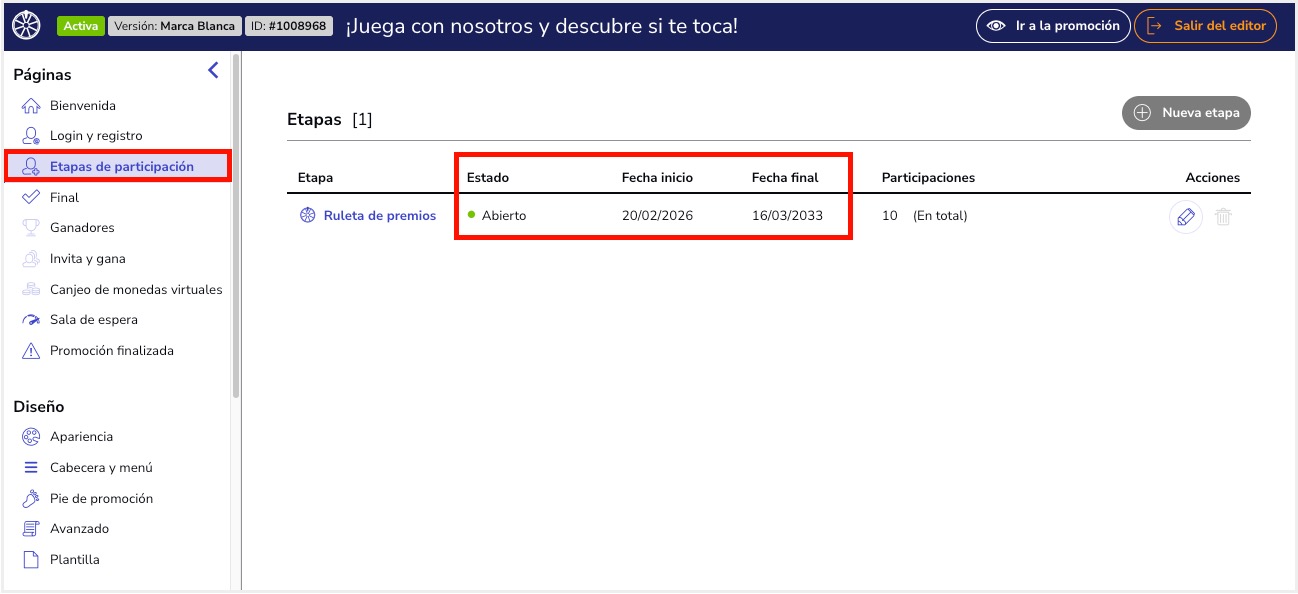The image size is (1298, 594).
Task: Edit the Ruleta de premios stage
Action: [1186, 216]
